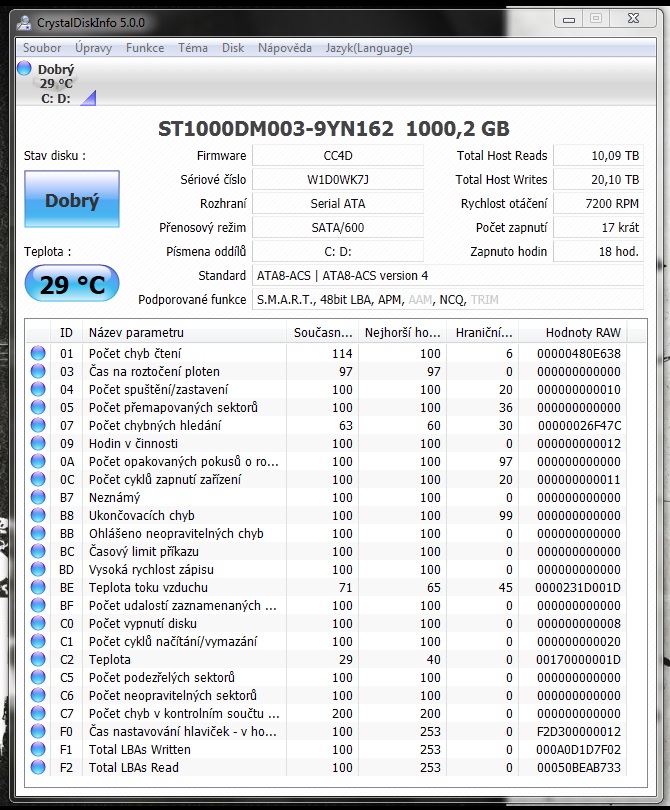Click the status orb for C6 Počet neopravitelných sektorů
The width and height of the screenshot is (670, 810).
pyautogui.click(x=38, y=695)
